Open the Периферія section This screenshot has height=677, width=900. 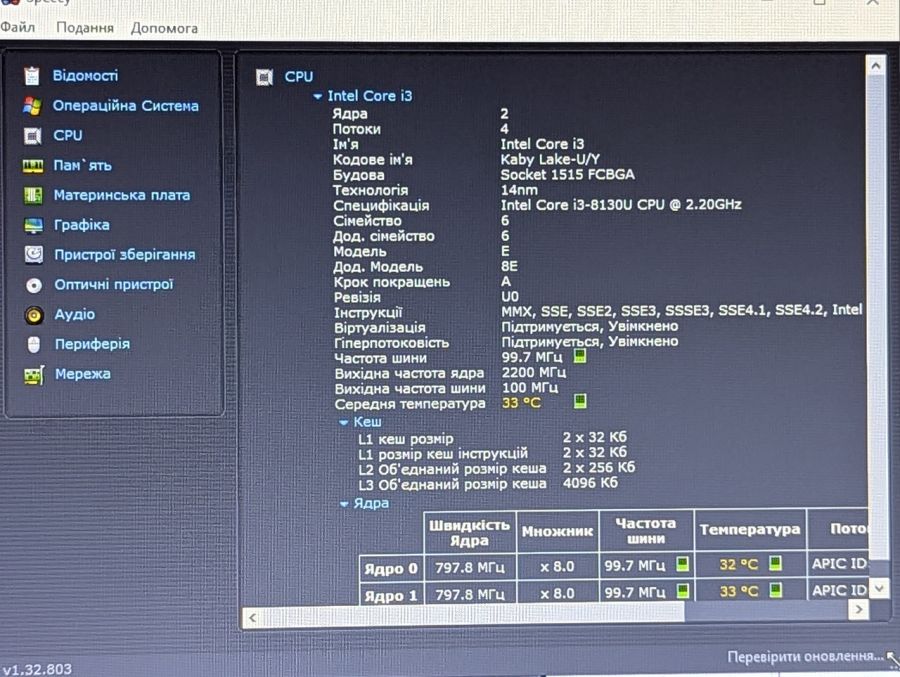[92, 345]
